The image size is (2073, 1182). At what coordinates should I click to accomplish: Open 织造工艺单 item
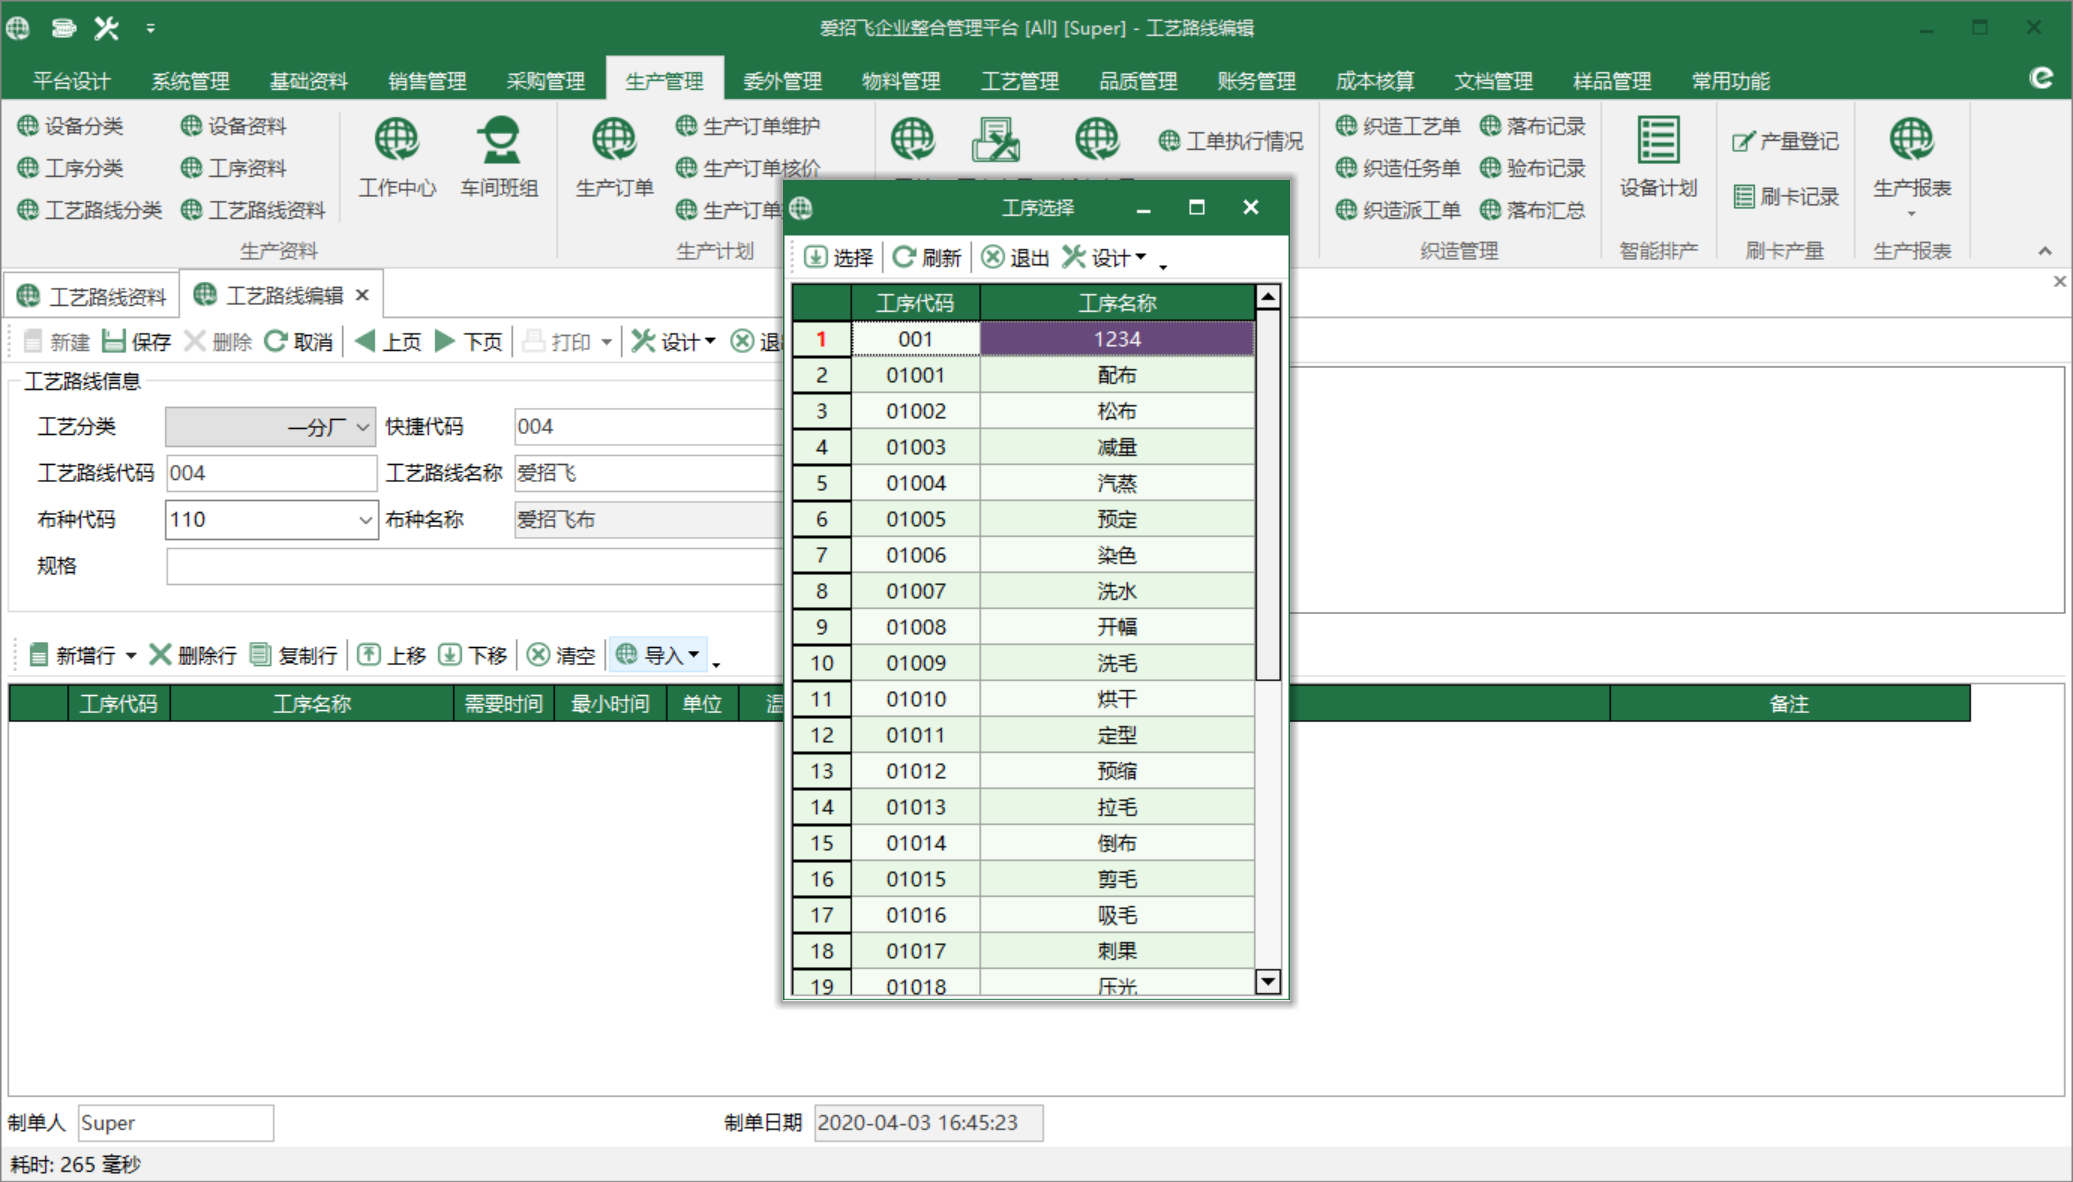point(1398,126)
